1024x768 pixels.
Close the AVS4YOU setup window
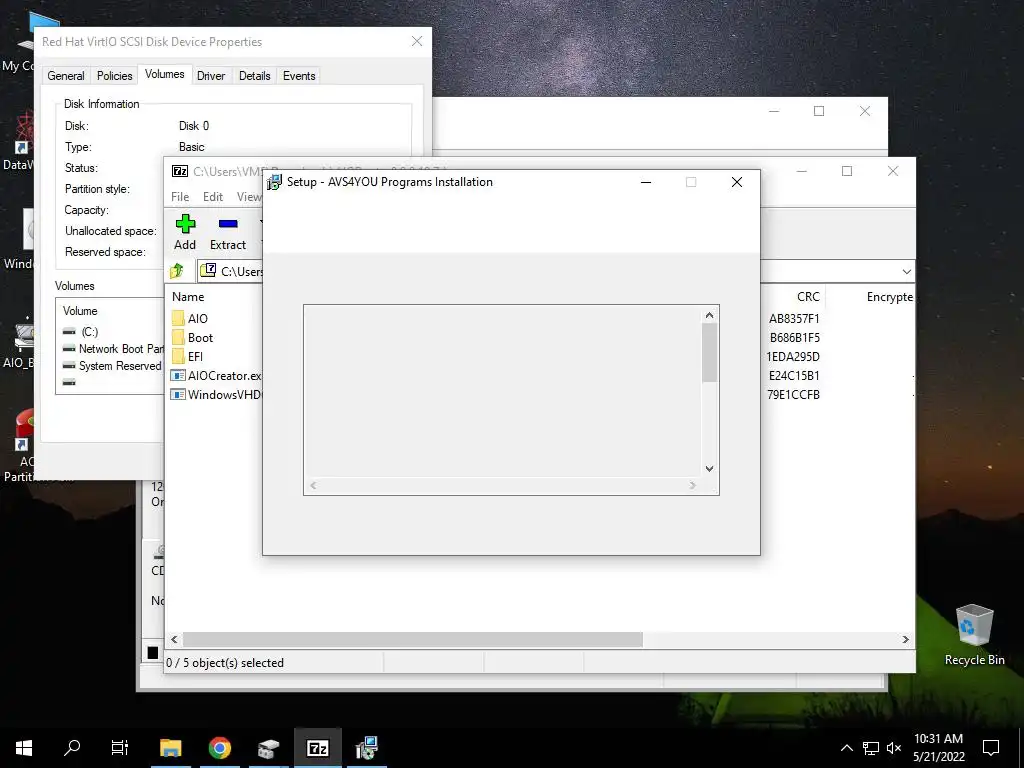pyautogui.click(x=737, y=182)
